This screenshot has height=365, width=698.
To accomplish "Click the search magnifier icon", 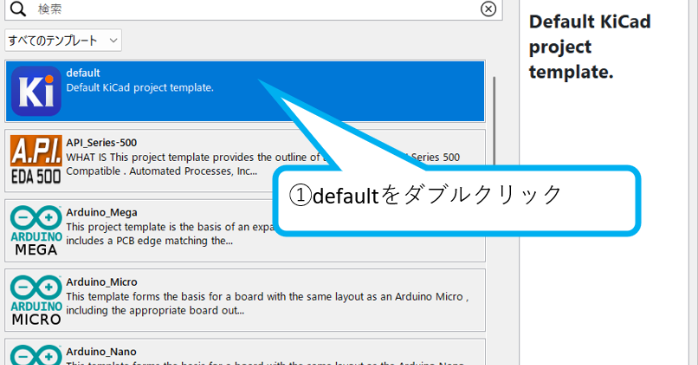I will (x=18, y=8).
